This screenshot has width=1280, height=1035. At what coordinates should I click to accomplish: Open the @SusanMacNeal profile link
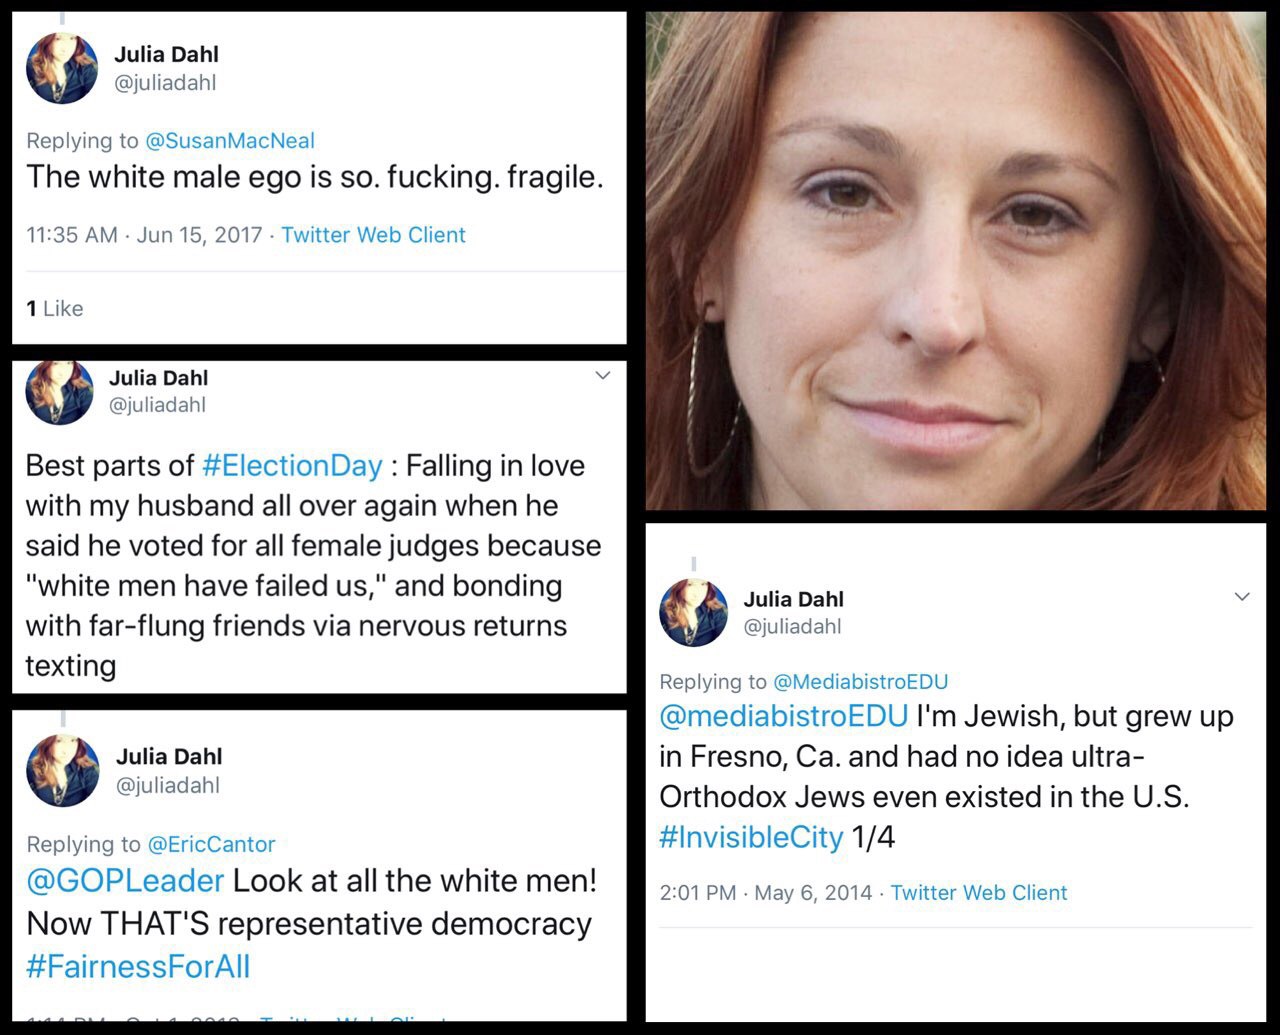pyautogui.click(x=230, y=141)
